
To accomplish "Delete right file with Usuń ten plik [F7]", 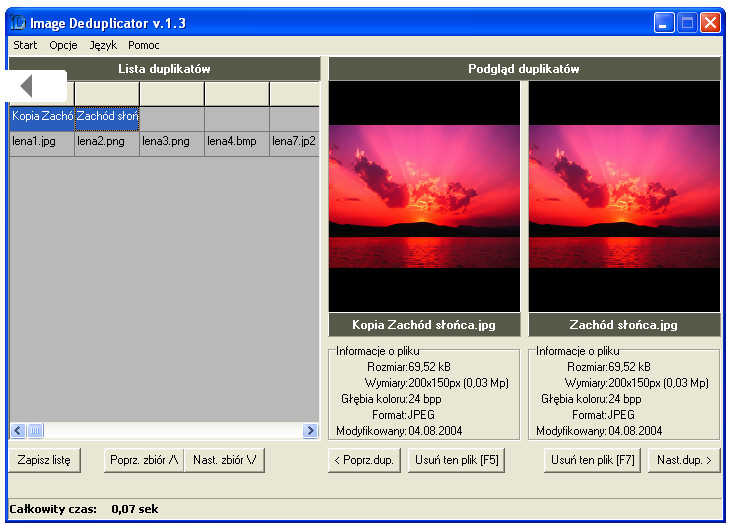I will pos(593,460).
